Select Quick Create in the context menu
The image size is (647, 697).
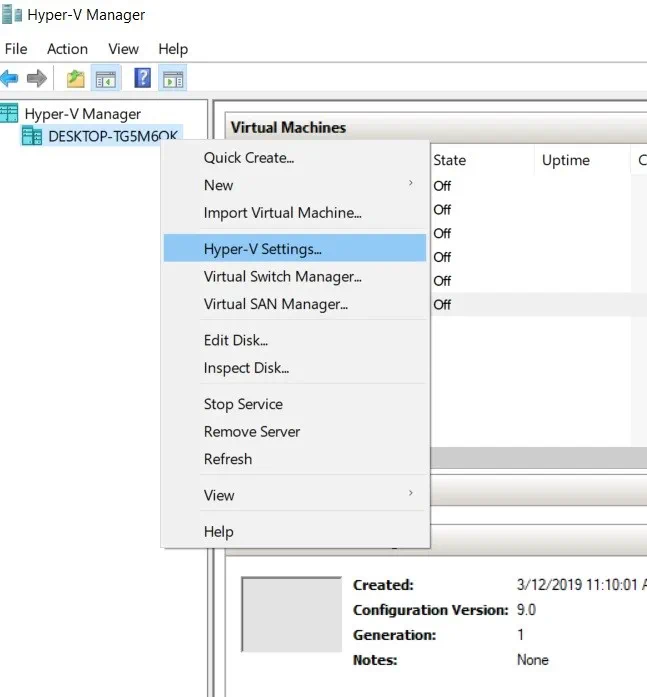pos(248,157)
